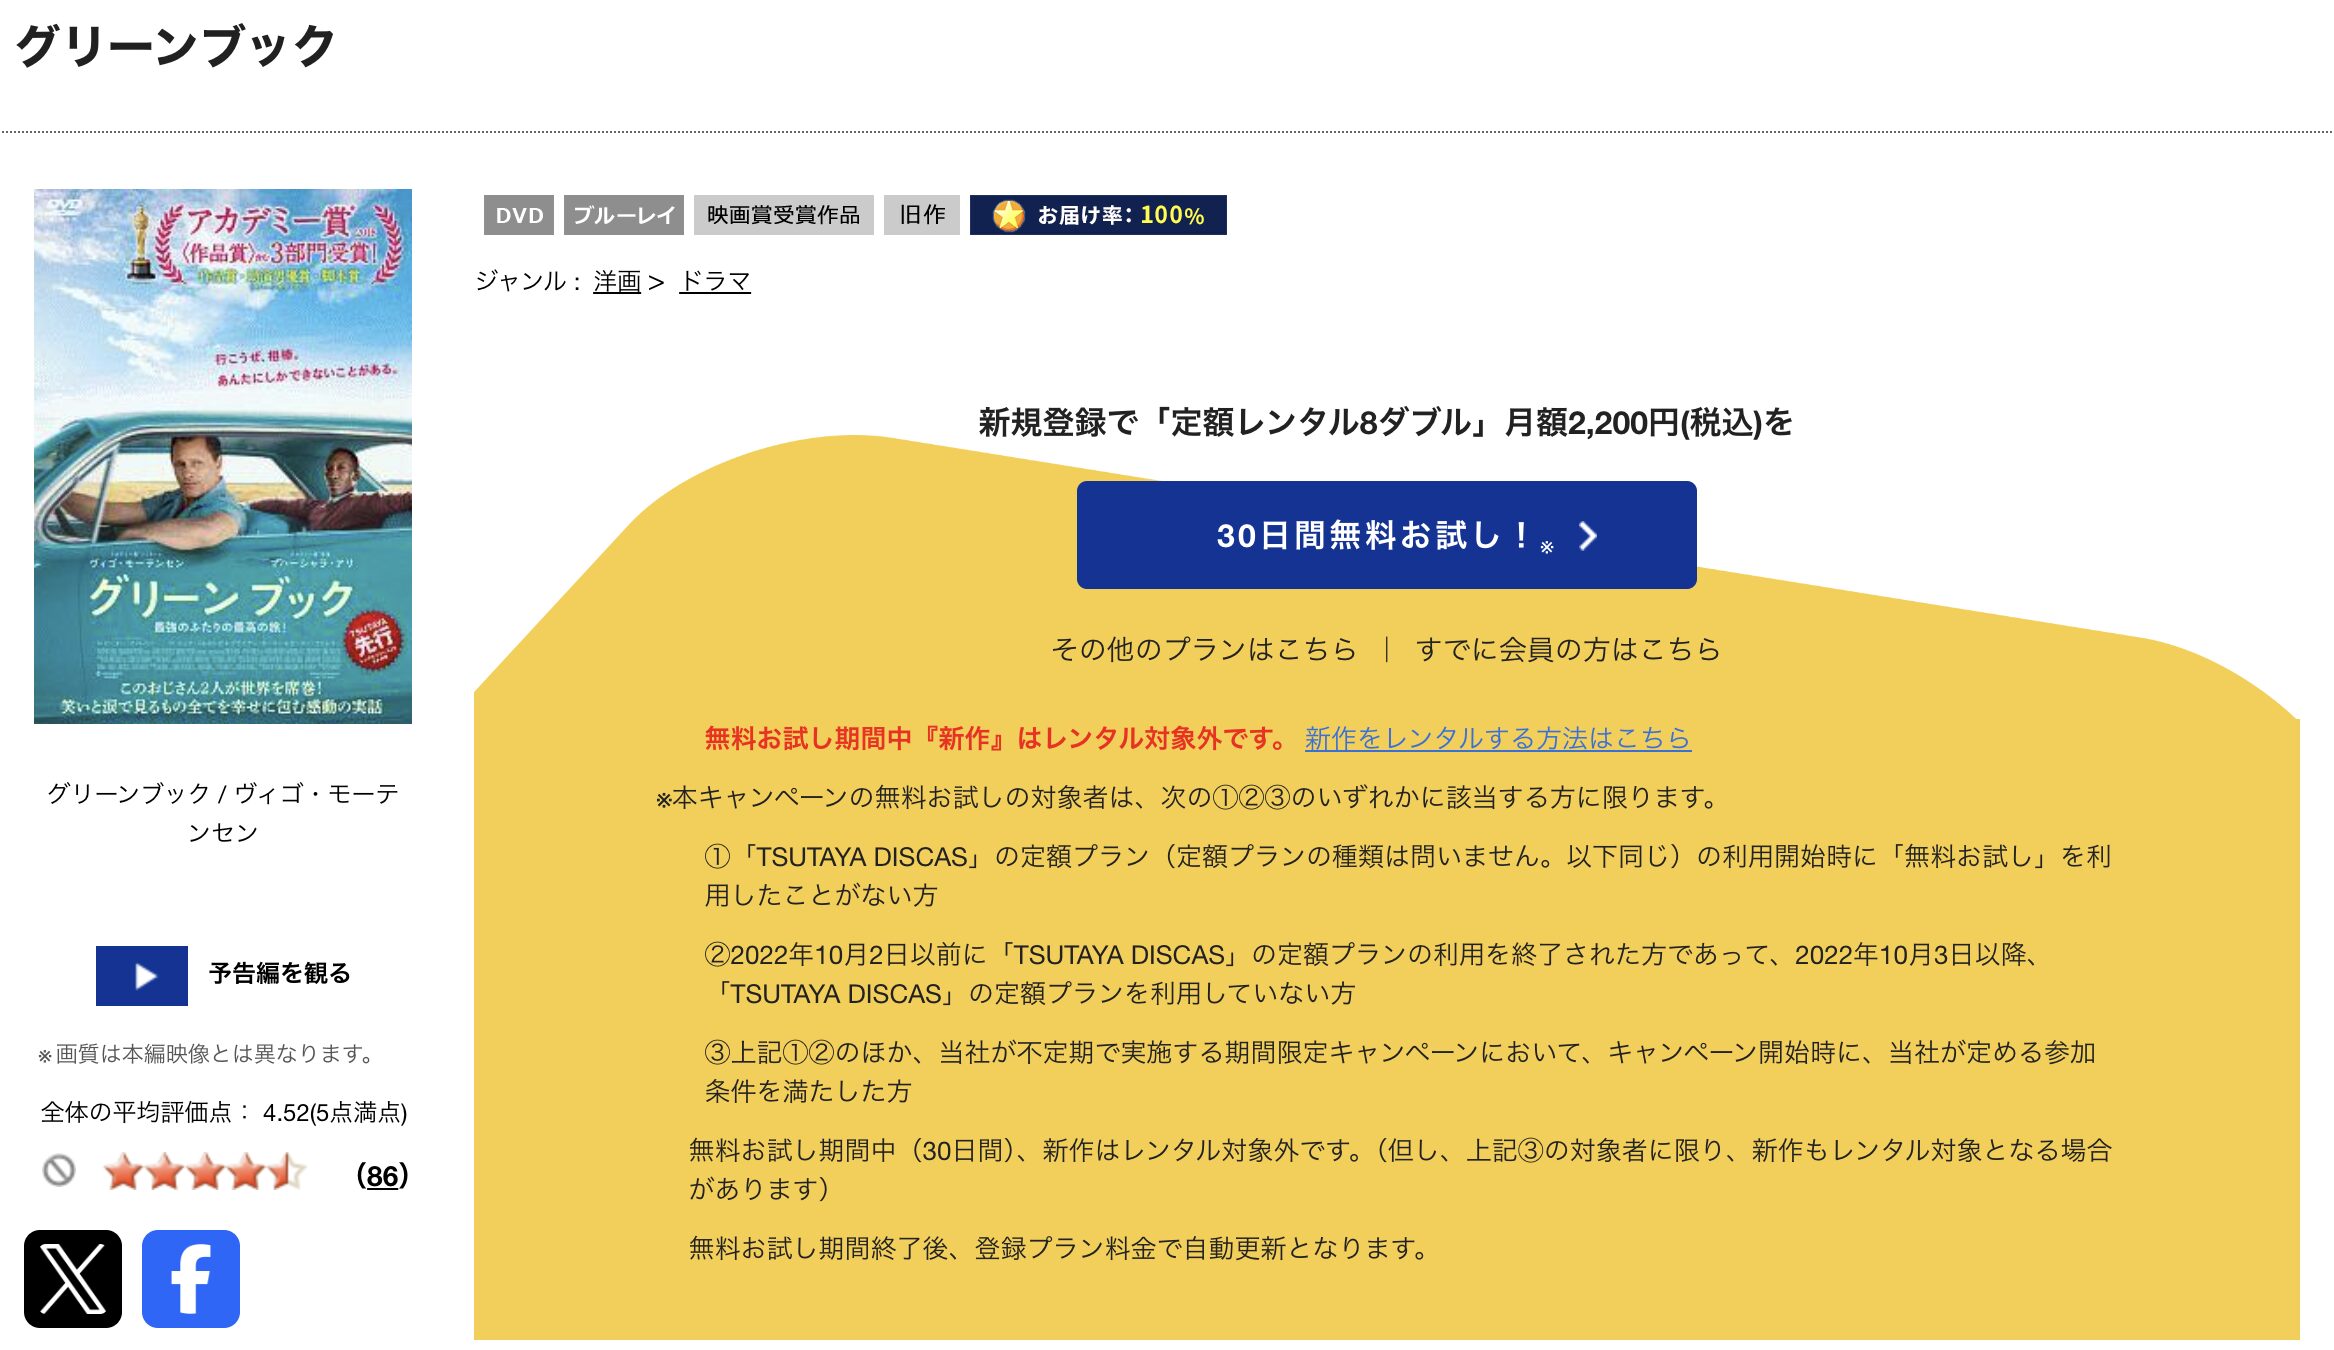Open 新作をレンタルする方法はこちら link
Screen dimensions: 2334x1350
(1497, 738)
